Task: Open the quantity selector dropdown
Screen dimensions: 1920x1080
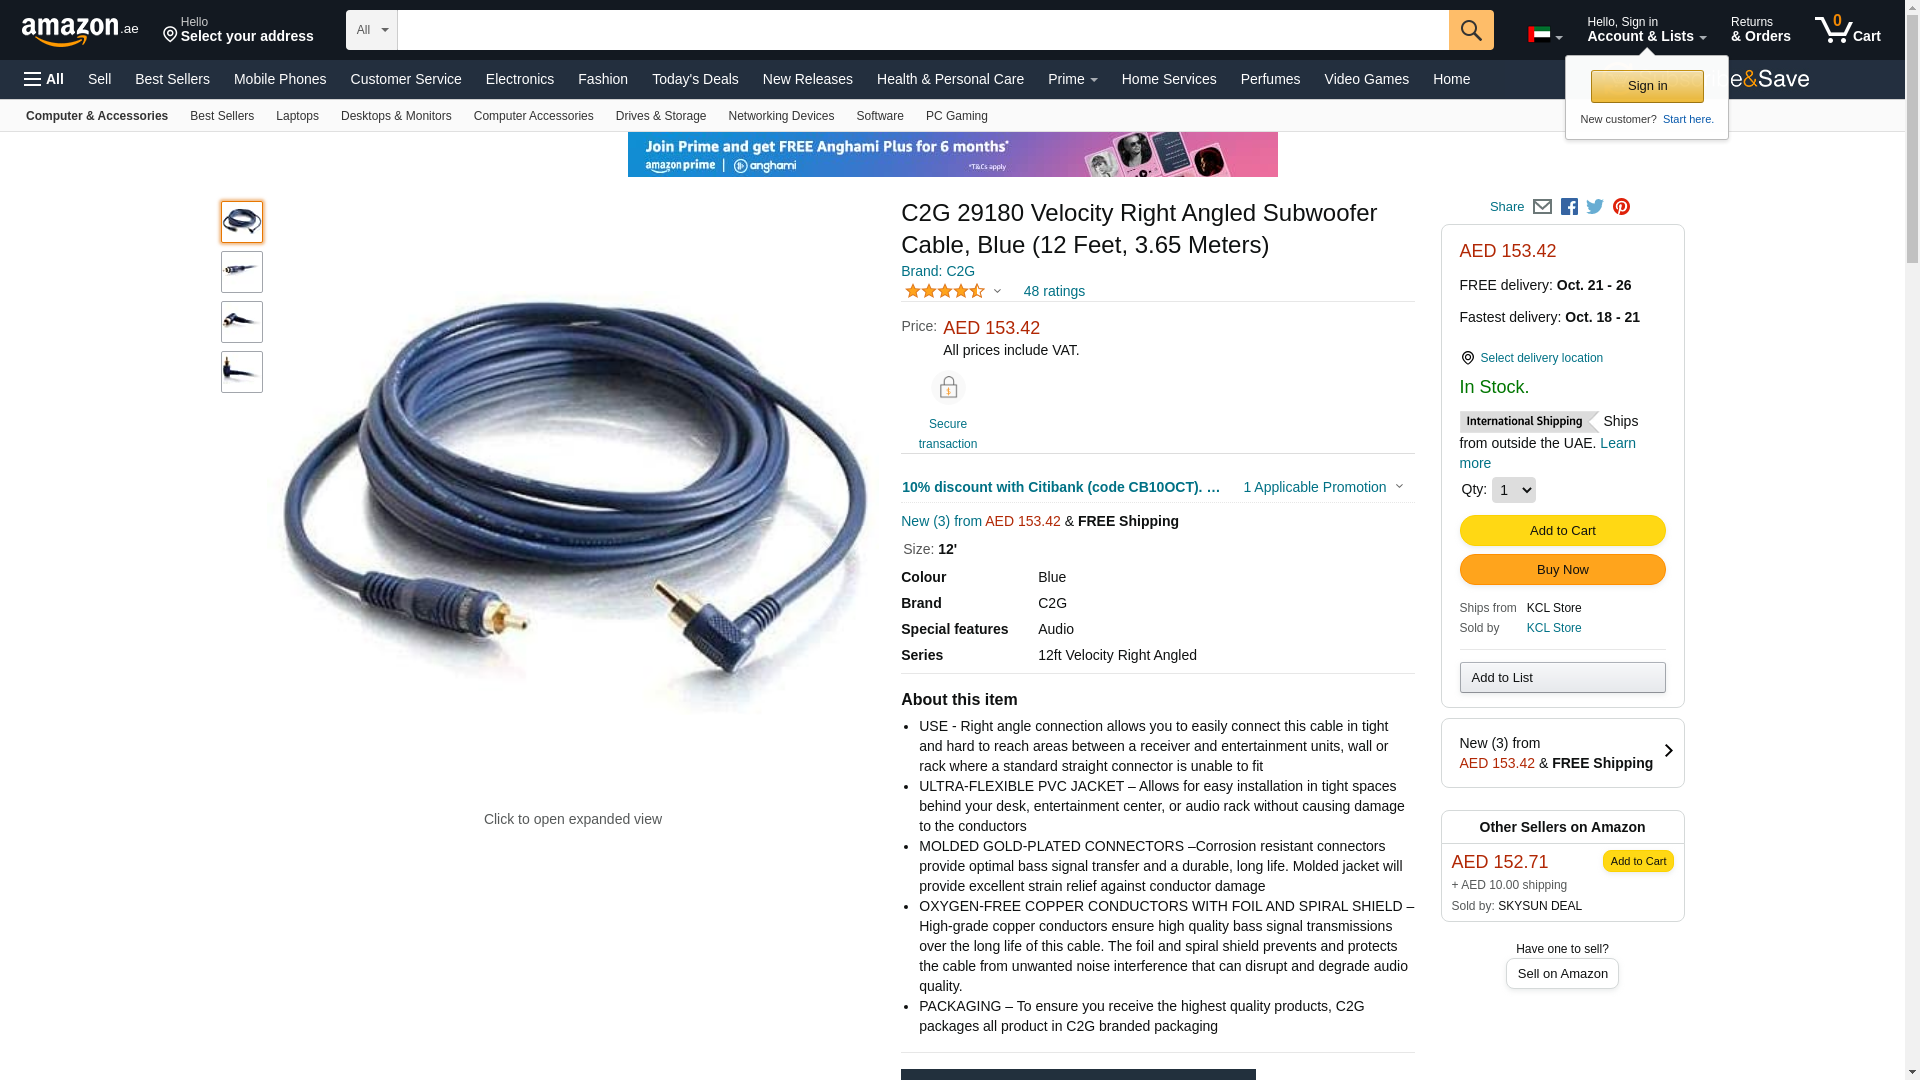Action: point(1513,490)
